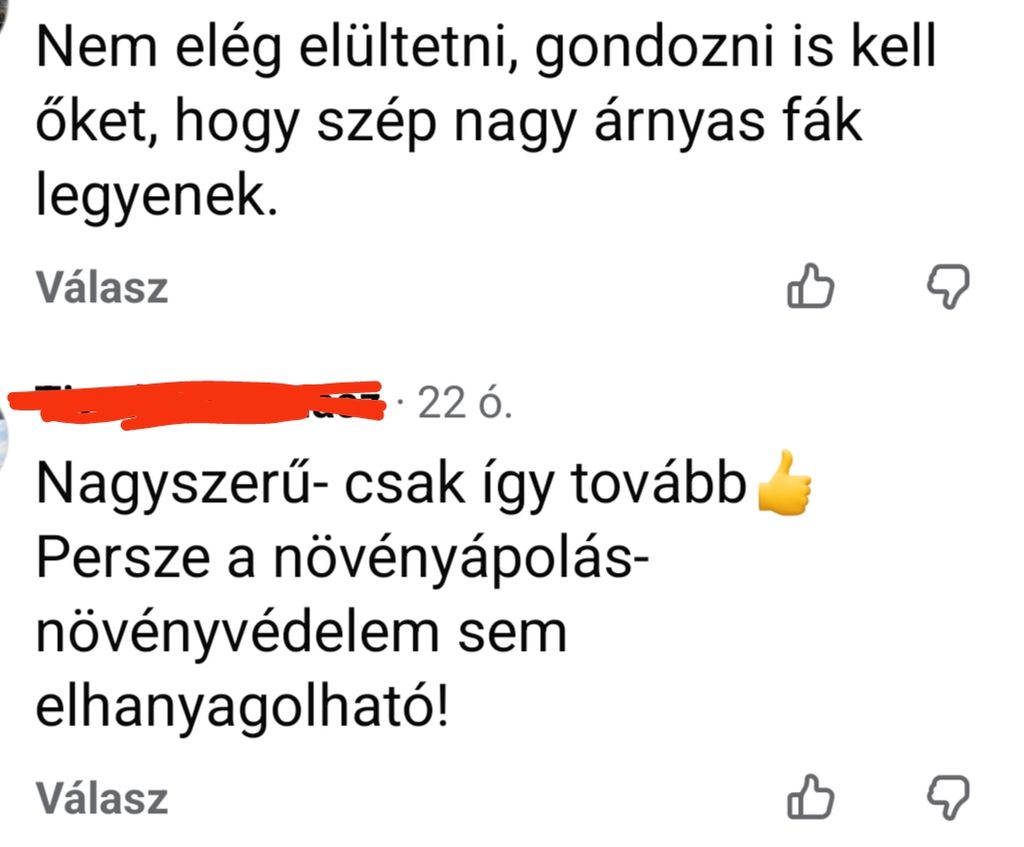Like the comment about shady trees
This screenshot has height=847, width=1024.
pyautogui.click(x=810, y=286)
